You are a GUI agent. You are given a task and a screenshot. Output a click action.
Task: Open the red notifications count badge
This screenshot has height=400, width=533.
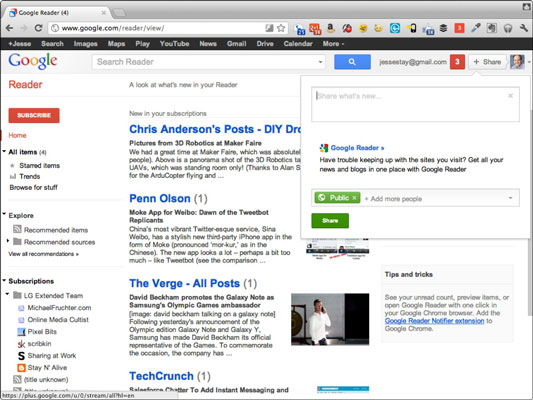click(457, 62)
